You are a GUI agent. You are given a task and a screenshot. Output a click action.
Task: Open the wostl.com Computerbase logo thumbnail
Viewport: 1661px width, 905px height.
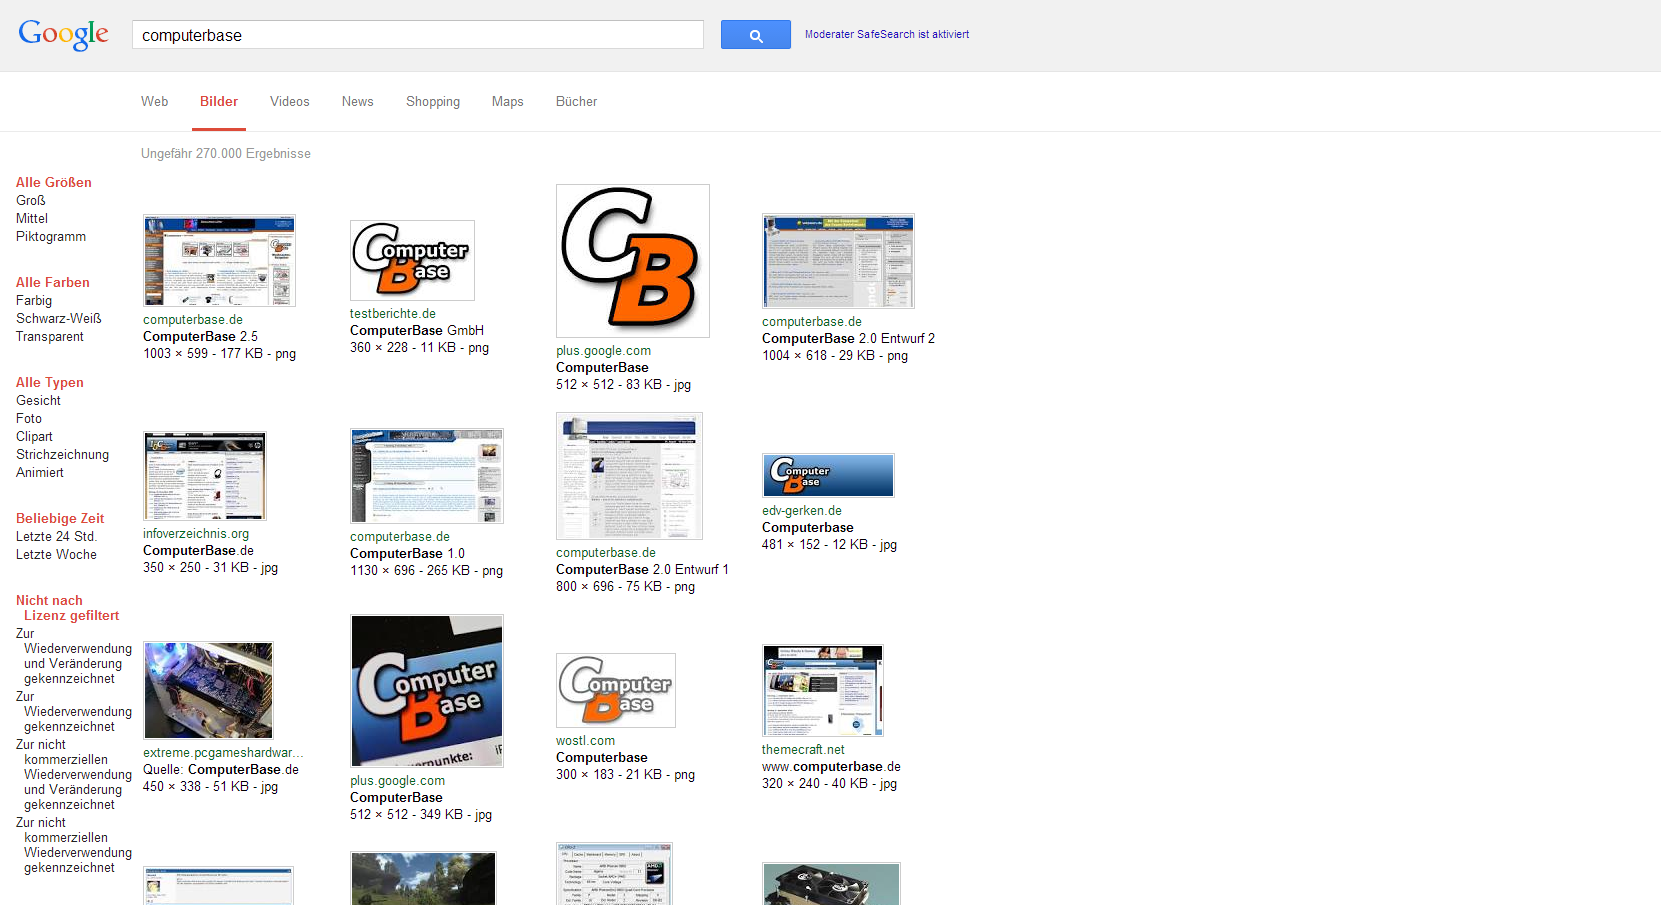[616, 691]
